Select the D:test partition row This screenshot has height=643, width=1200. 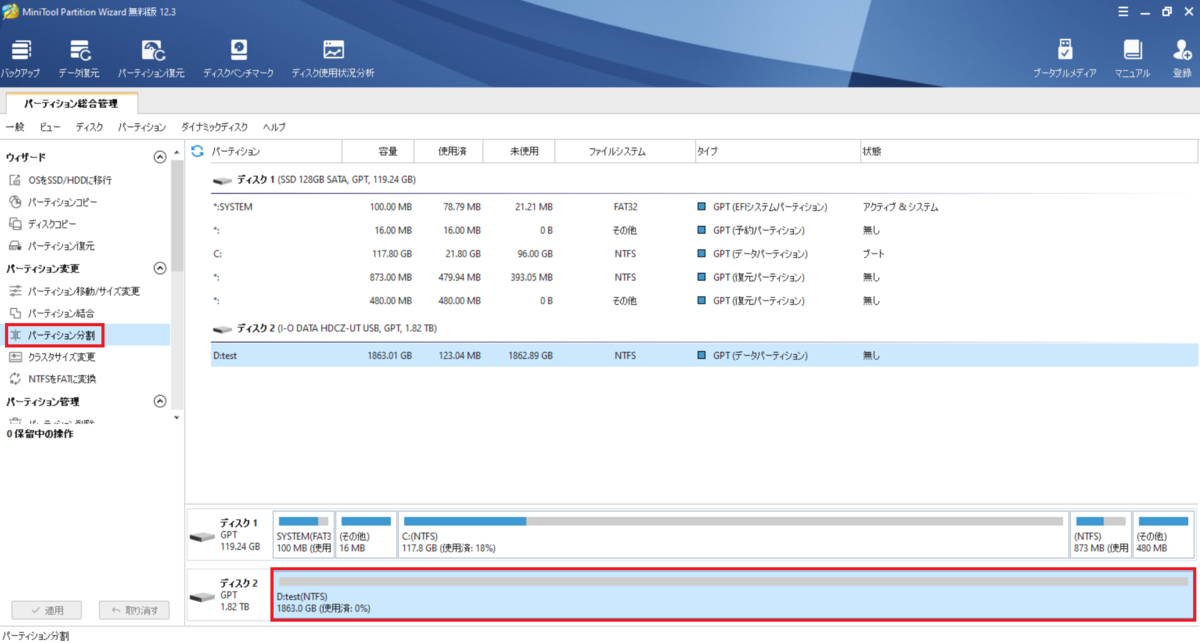pyautogui.click(x=704, y=354)
